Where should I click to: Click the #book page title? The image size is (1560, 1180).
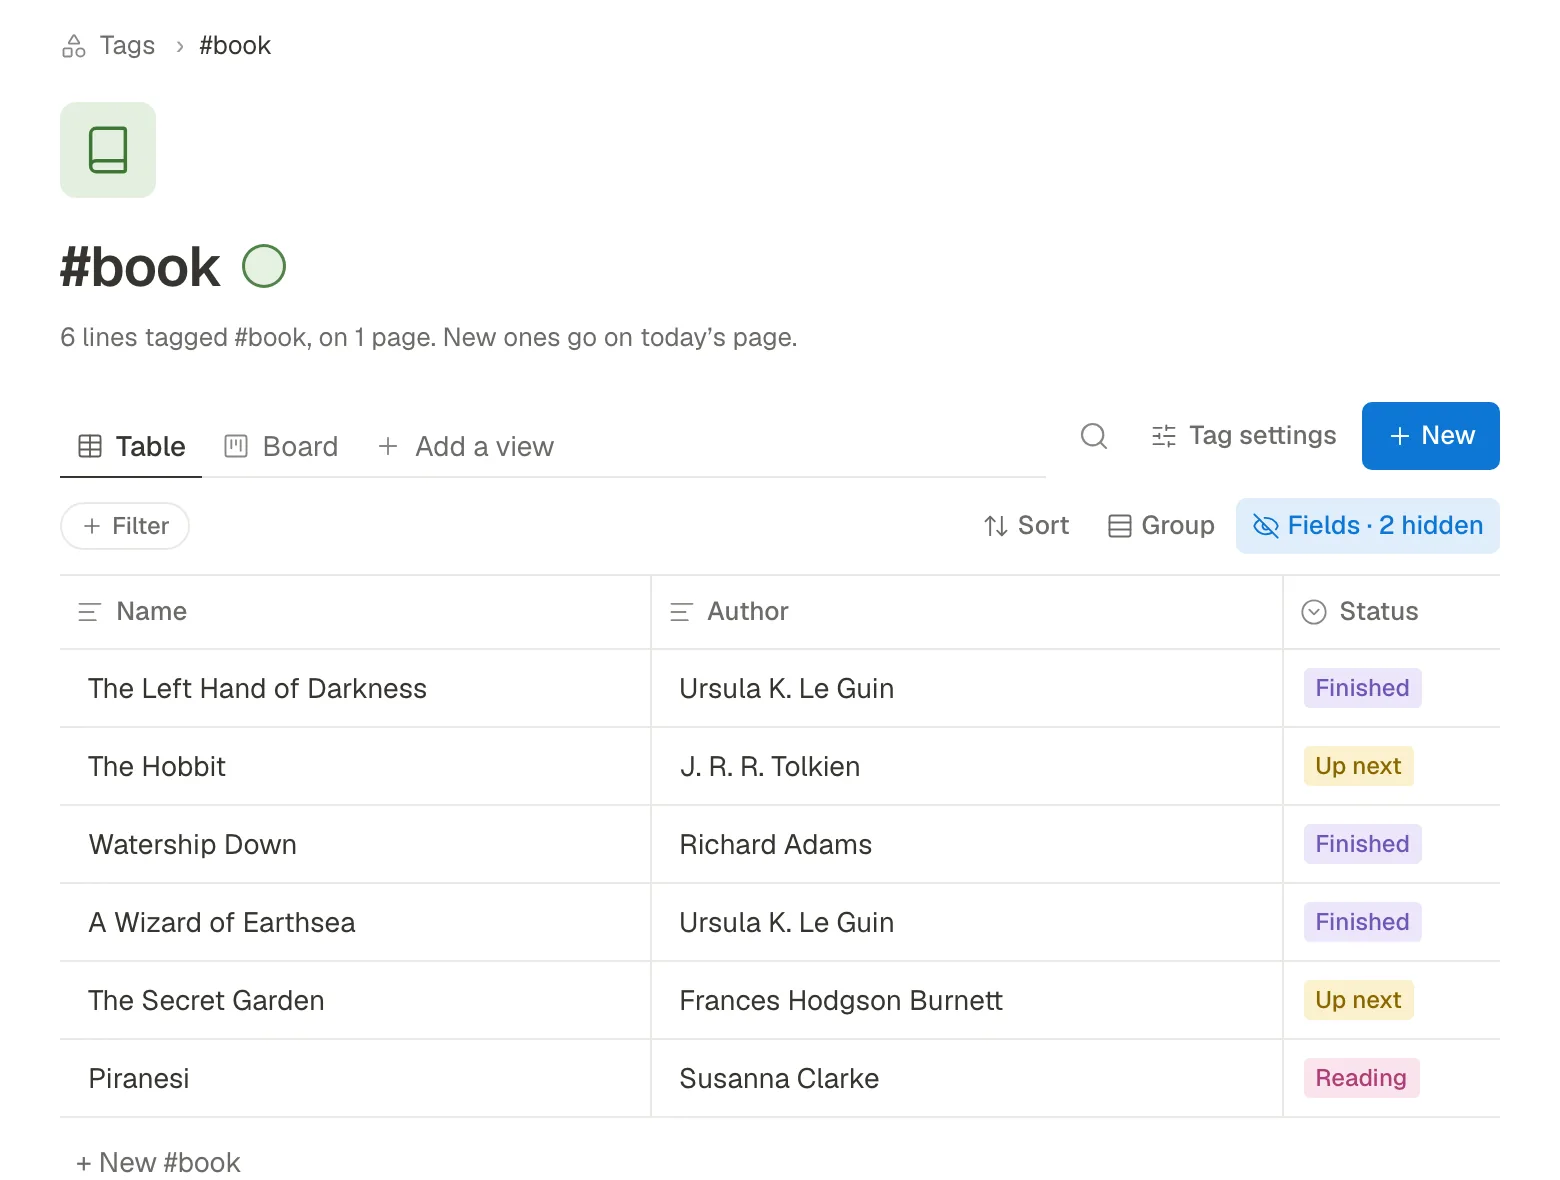(140, 267)
